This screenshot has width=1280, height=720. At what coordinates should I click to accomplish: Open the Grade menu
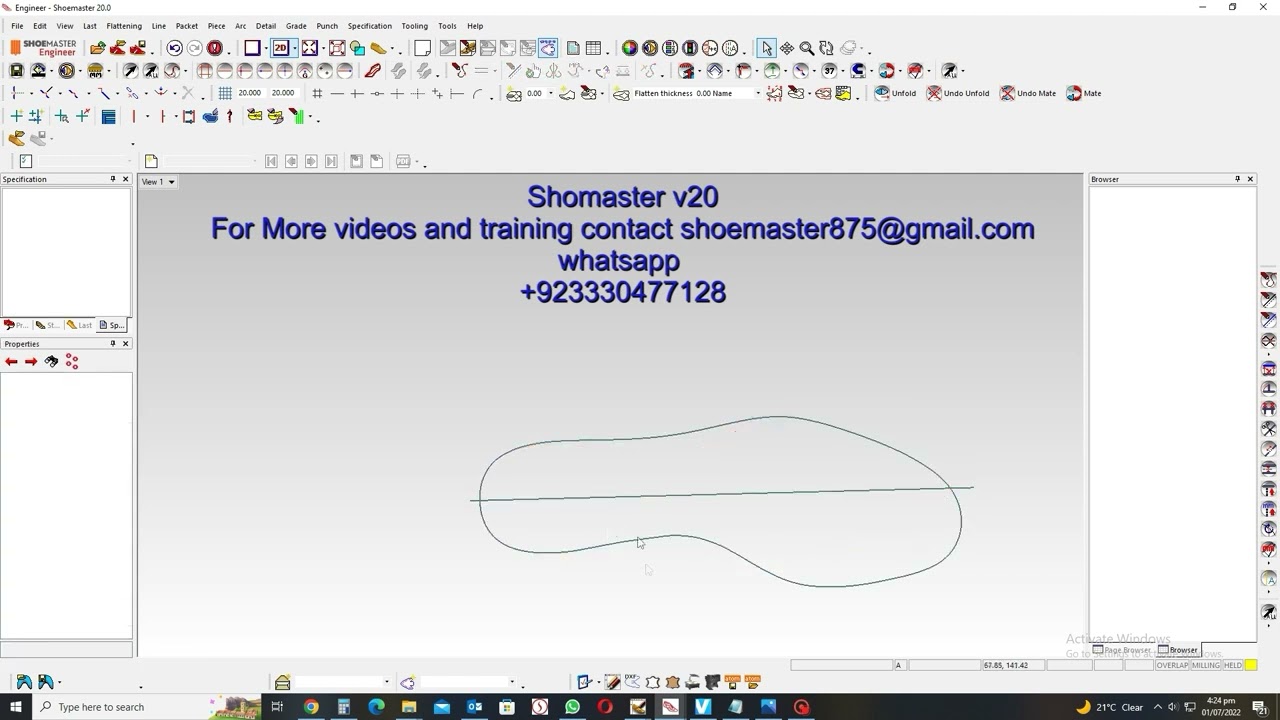[x=296, y=26]
